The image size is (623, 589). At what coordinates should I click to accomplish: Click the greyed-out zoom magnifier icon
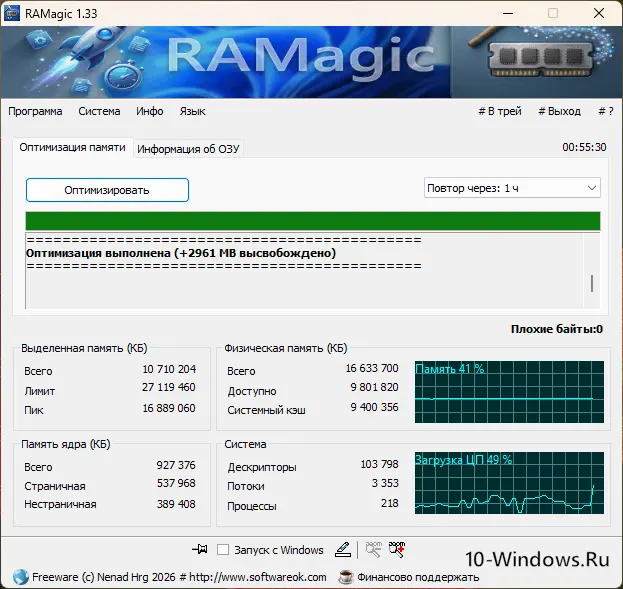click(x=373, y=550)
